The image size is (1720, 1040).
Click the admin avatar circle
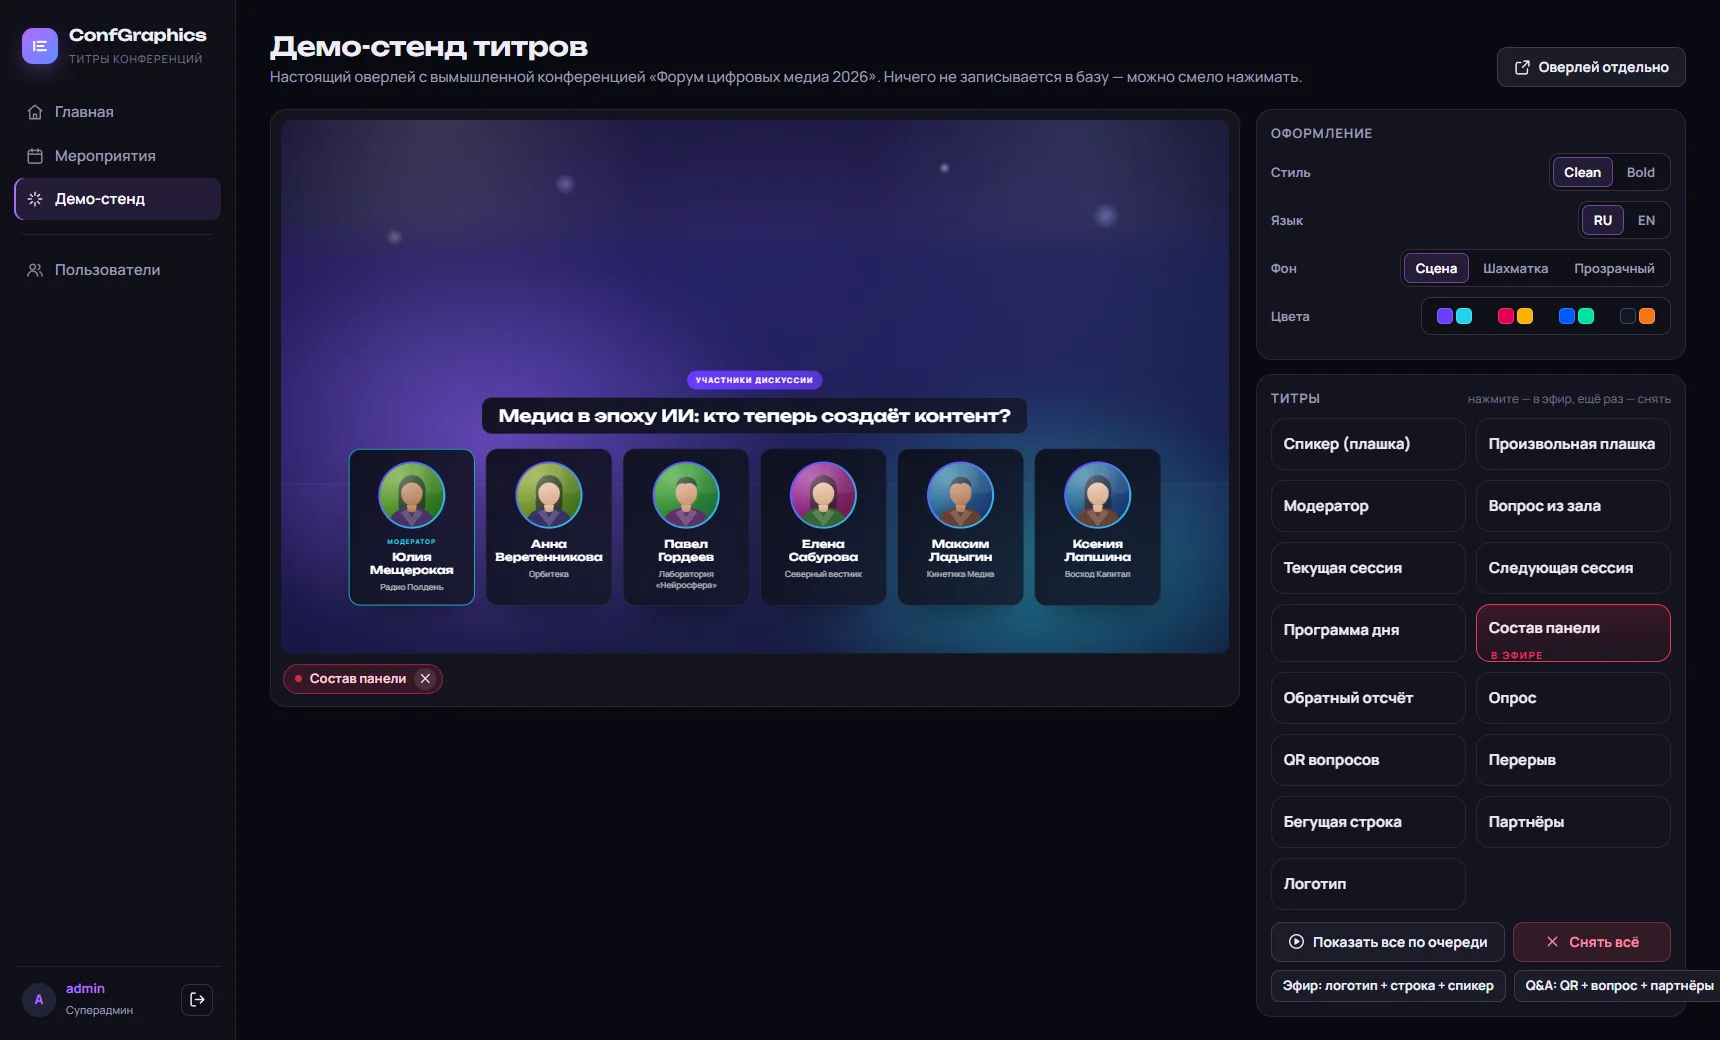click(39, 999)
